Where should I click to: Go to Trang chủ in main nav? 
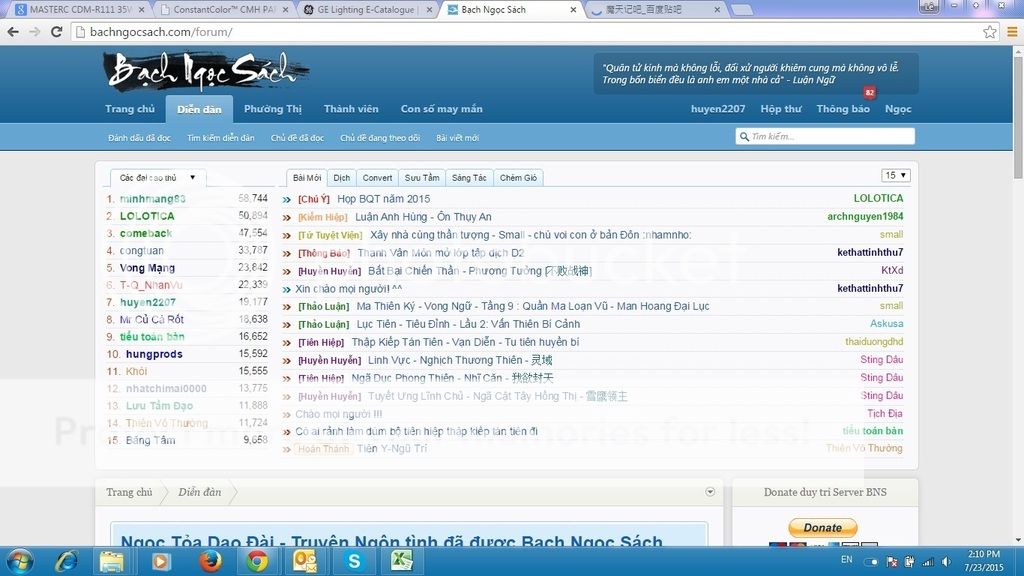(x=130, y=109)
